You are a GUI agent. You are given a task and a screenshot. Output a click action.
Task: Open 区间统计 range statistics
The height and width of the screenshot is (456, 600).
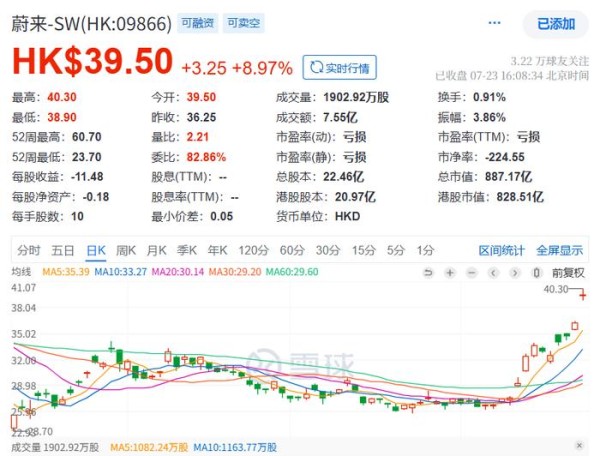(x=502, y=251)
